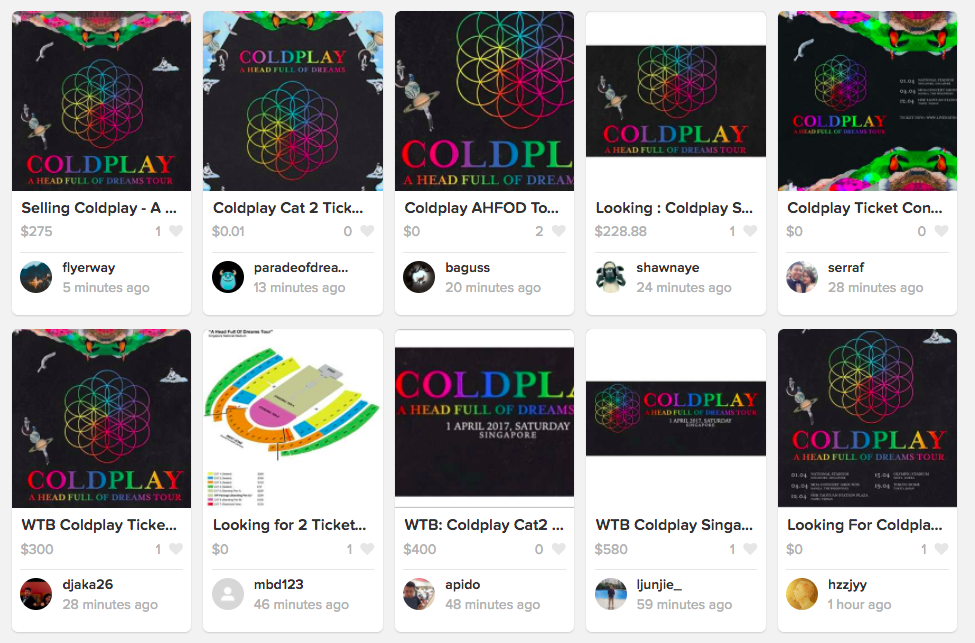Visit username link ljunjie_

[659, 585]
